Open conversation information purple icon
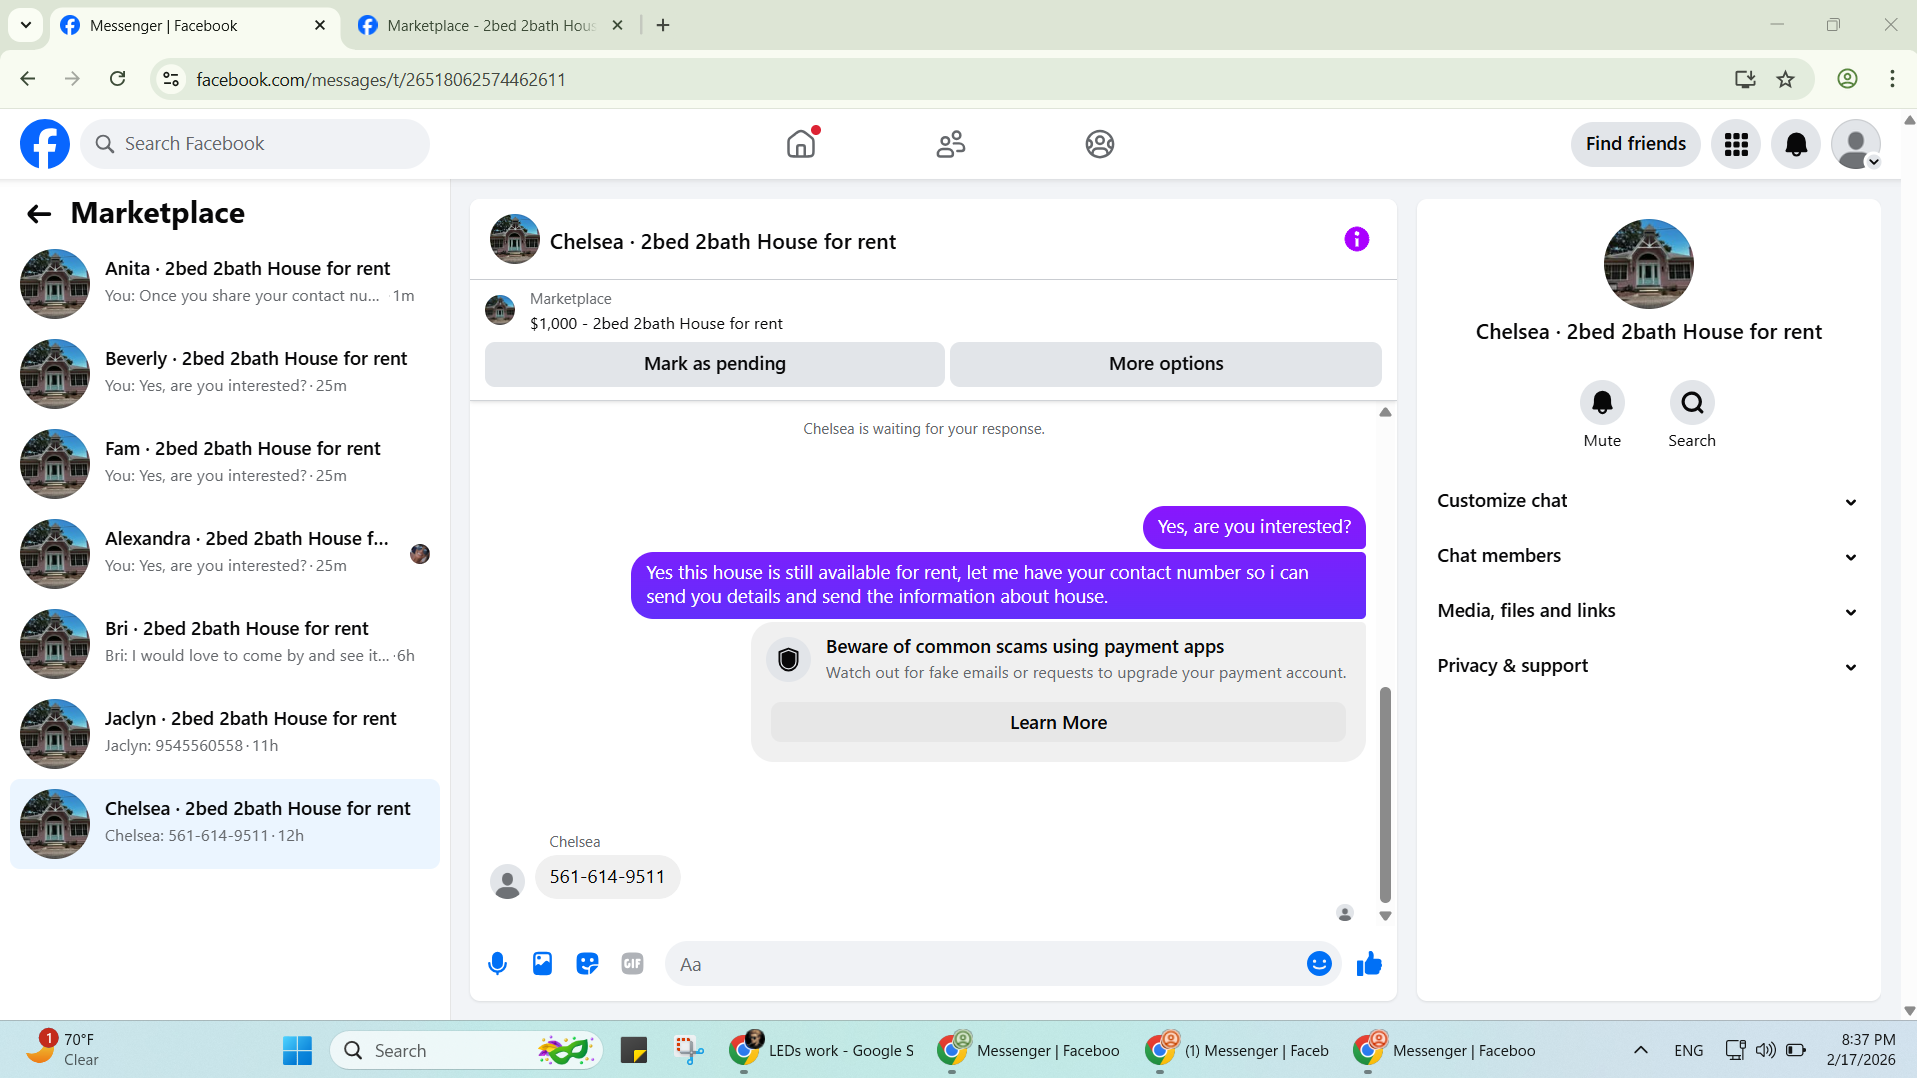The width and height of the screenshot is (1917, 1078). [1356, 239]
